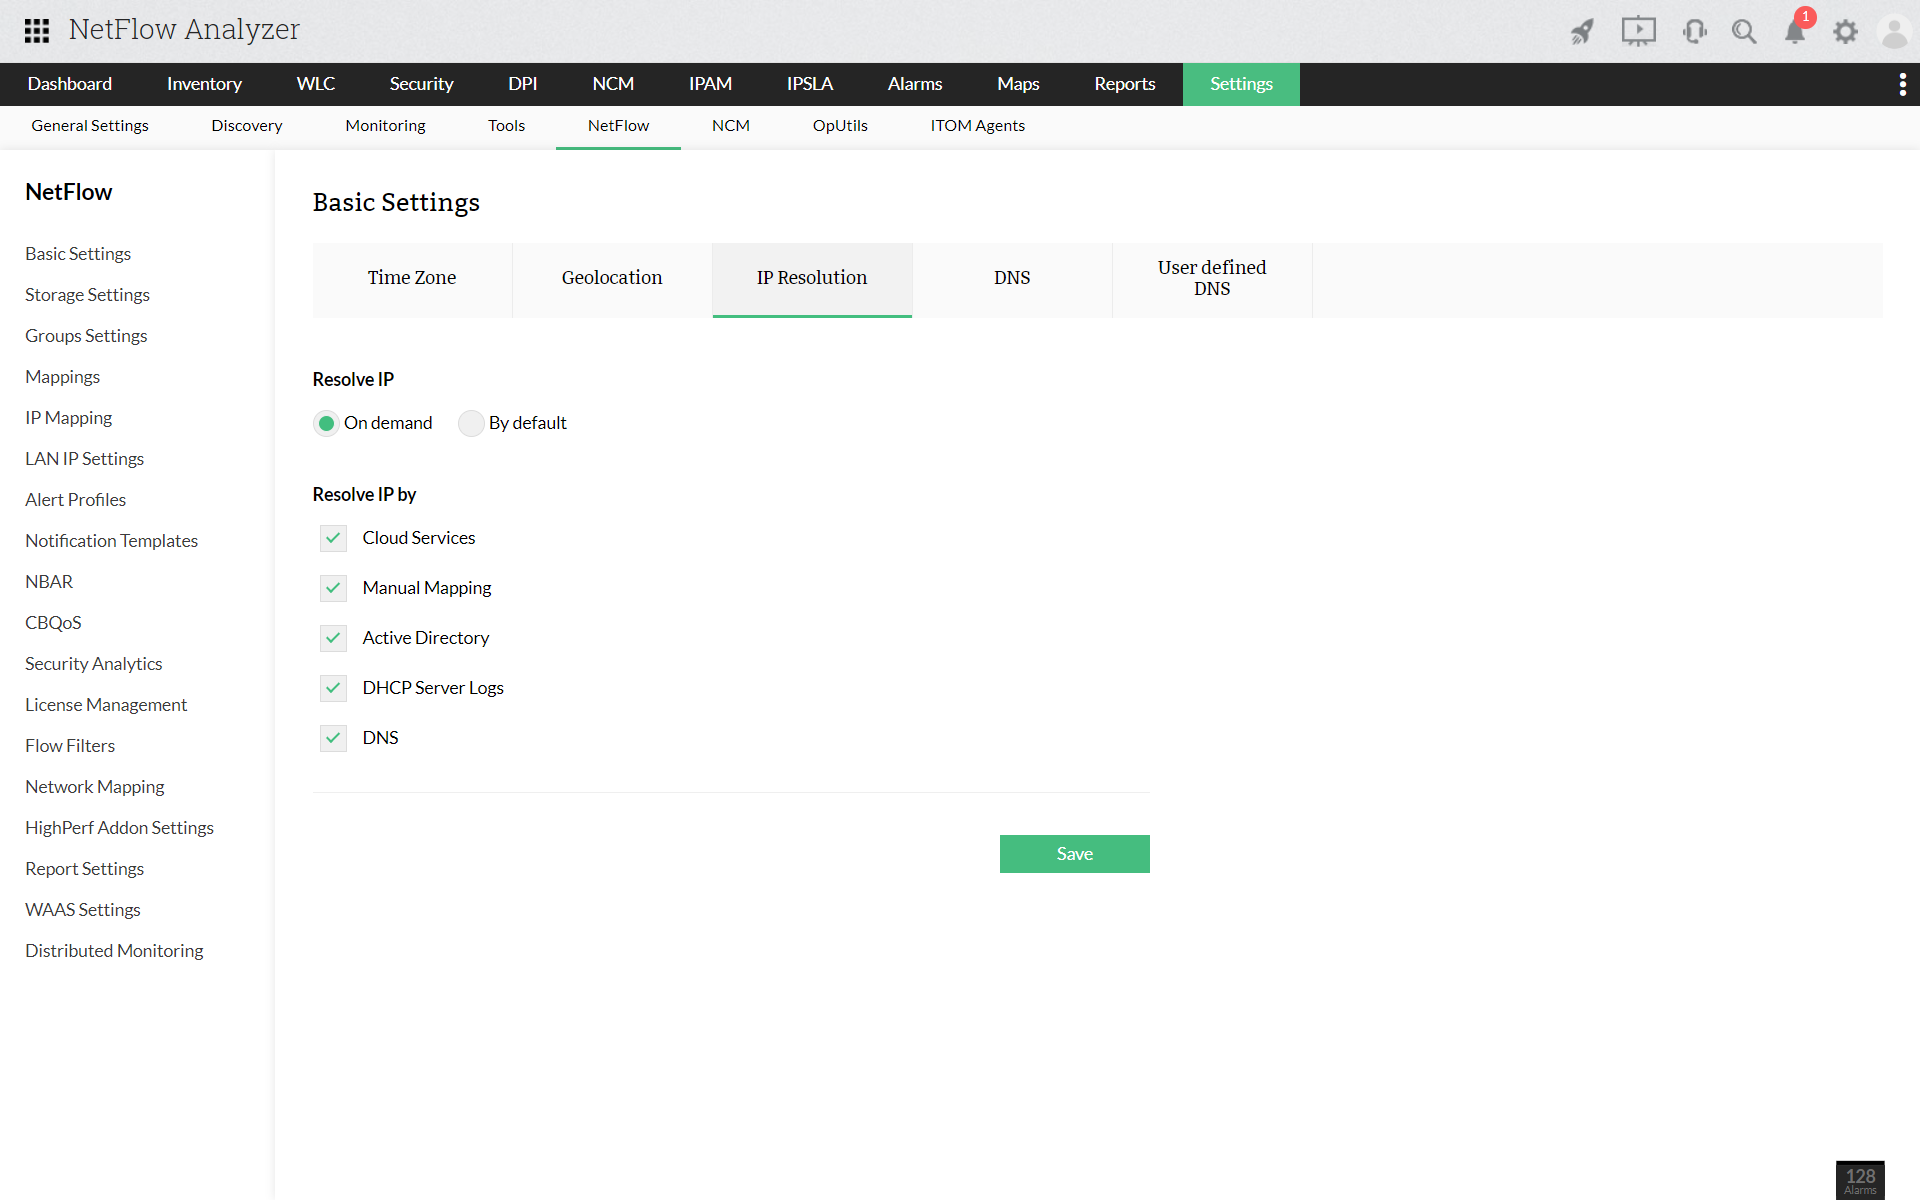Open the presentation screen play icon
Screen dimensions: 1920x1200
point(1638,31)
